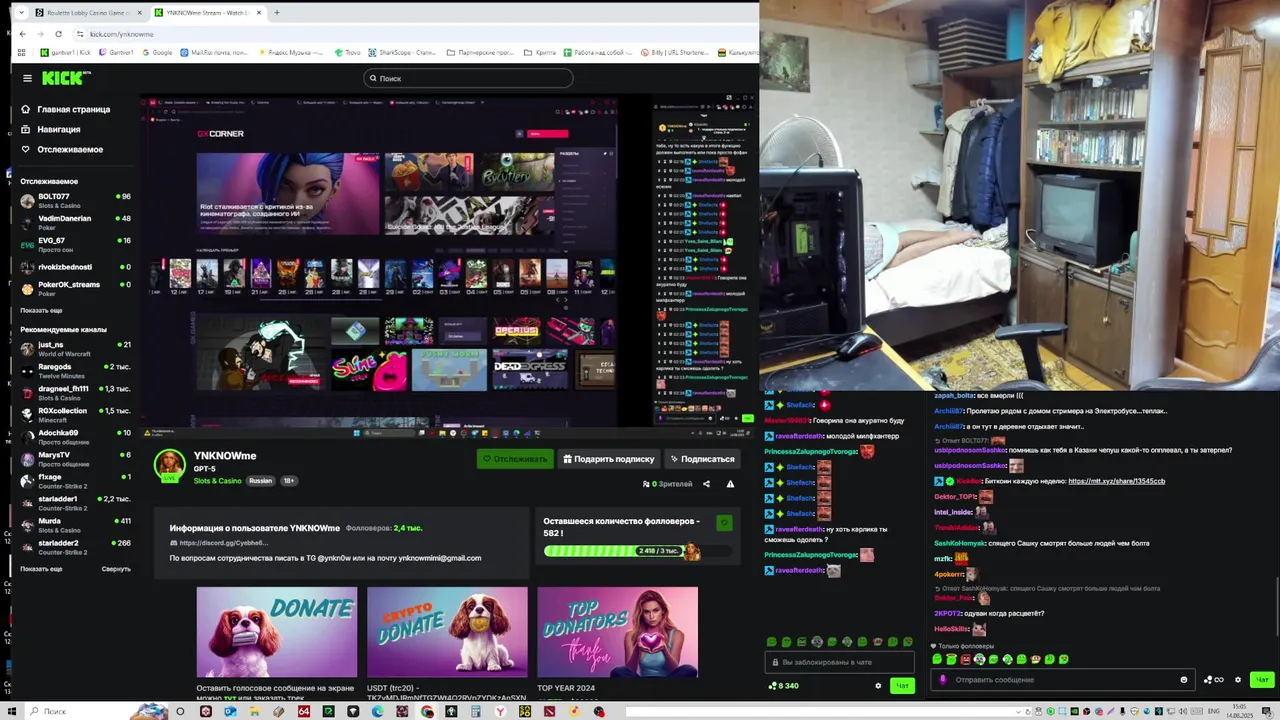Open the Google bookmark
The height and width of the screenshot is (720, 1280).
(156, 52)
